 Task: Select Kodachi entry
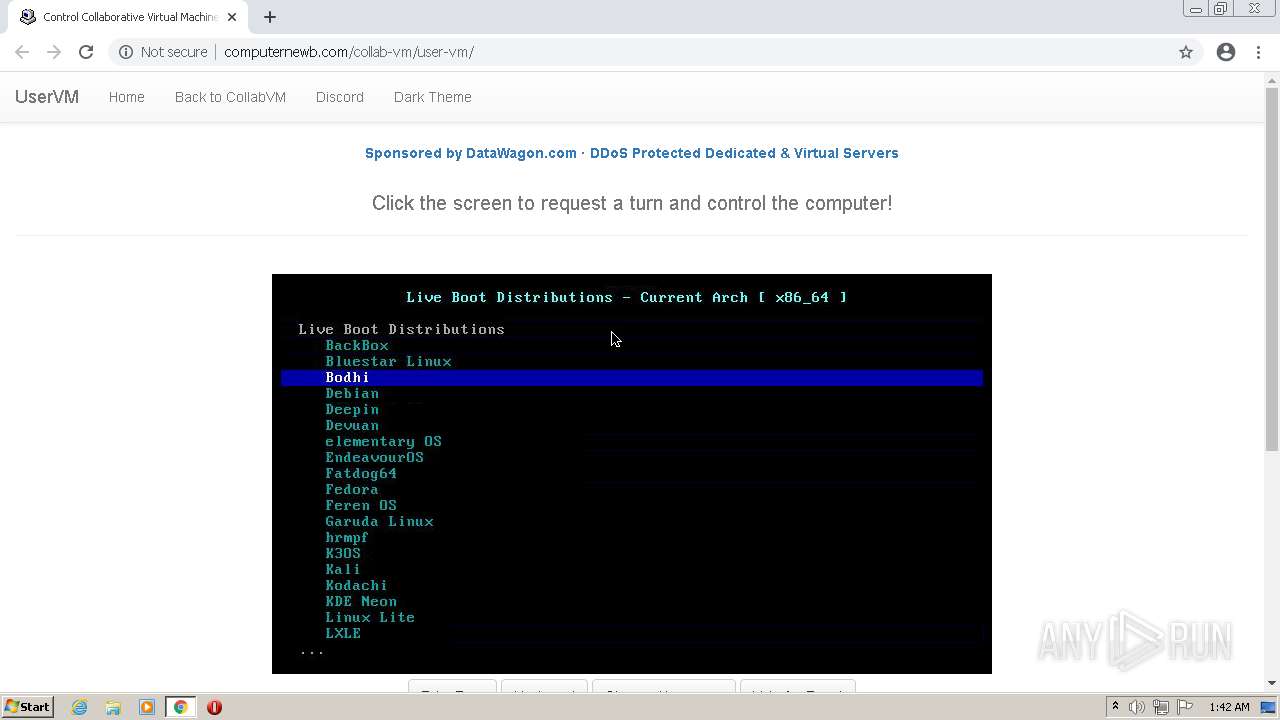[x=356, y=585]
